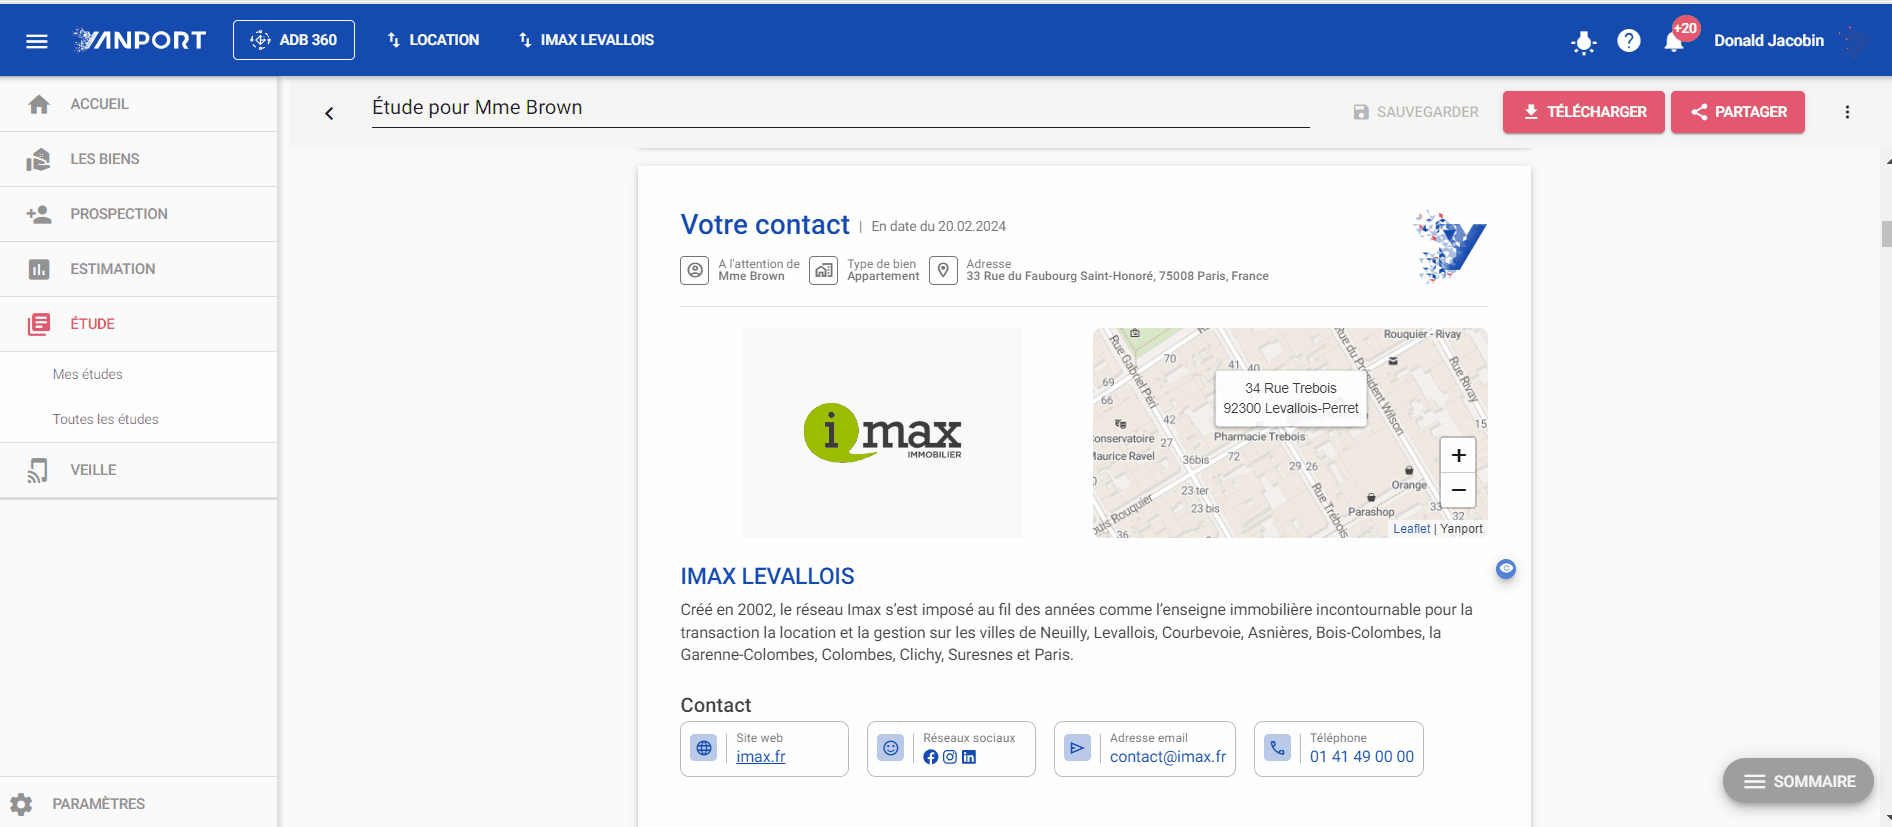Navigate to Prospection

click(x=139, y=214)
